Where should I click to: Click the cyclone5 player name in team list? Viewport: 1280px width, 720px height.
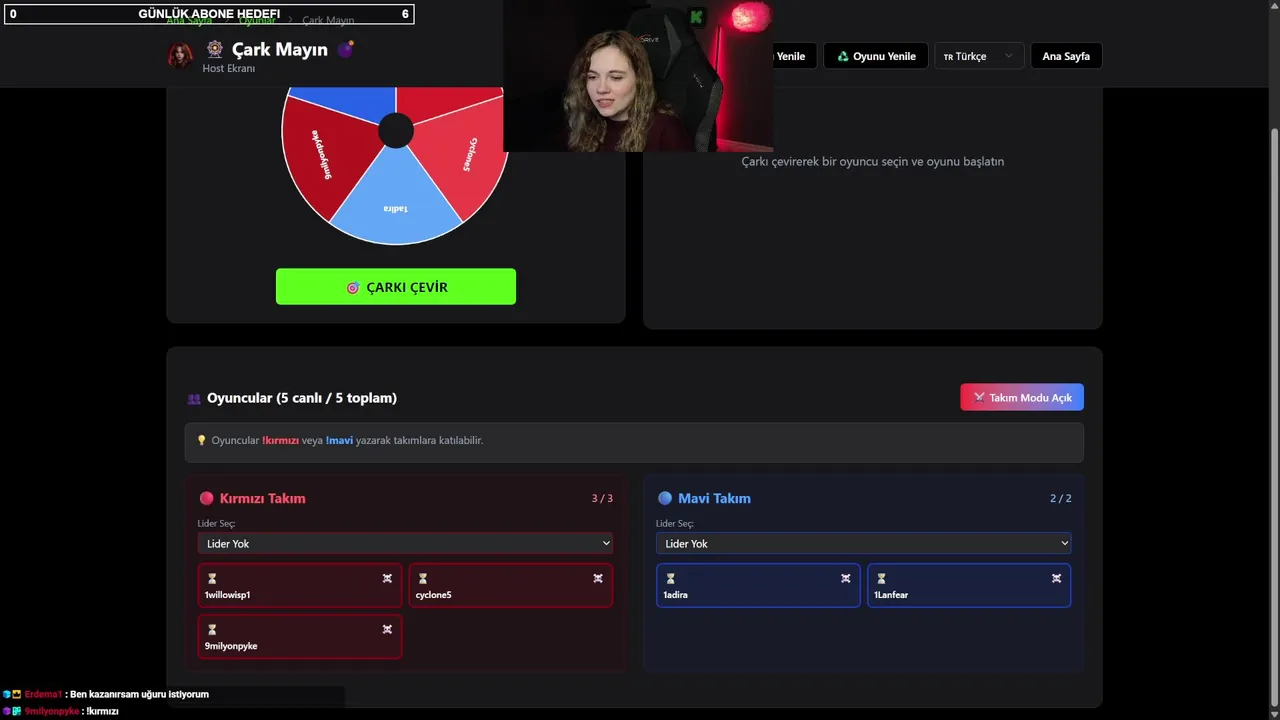[433, 595]
